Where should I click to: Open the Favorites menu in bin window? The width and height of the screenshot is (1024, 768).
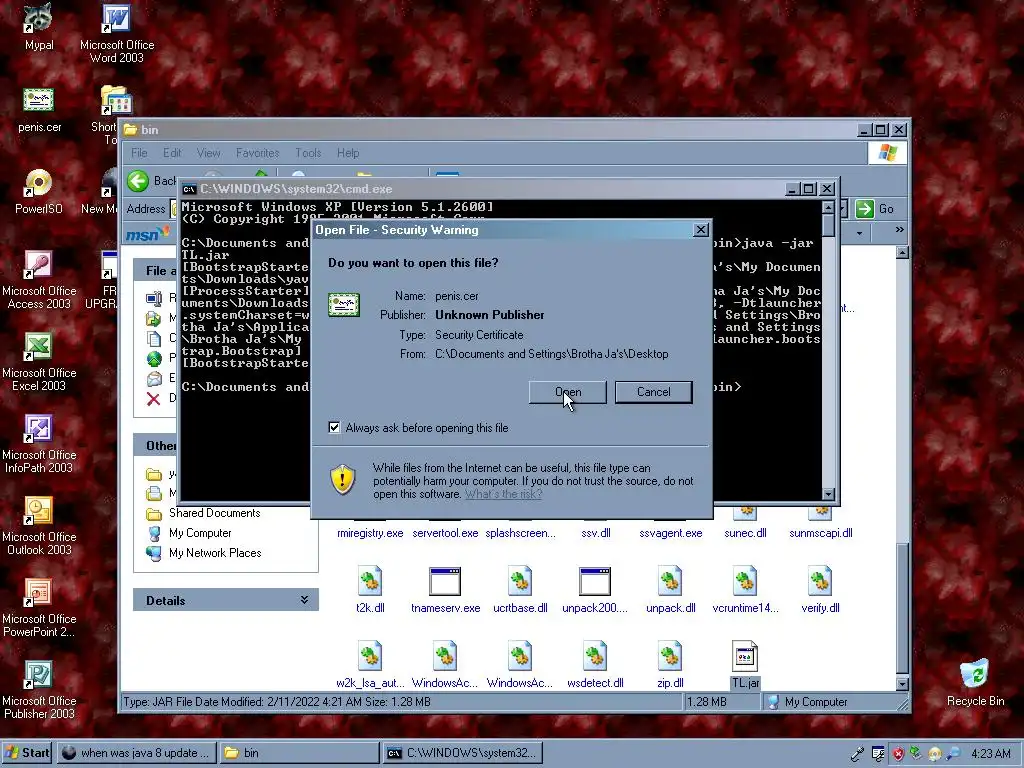coord(257,153)
